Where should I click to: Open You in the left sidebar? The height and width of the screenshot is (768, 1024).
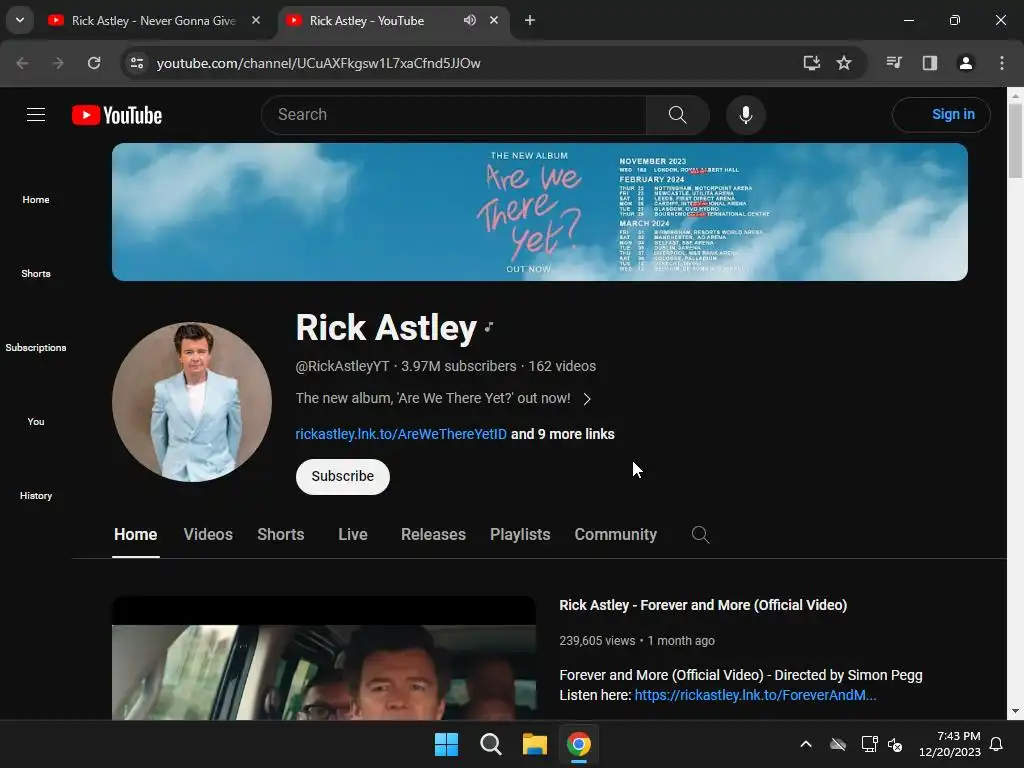[x=36, y=422]
